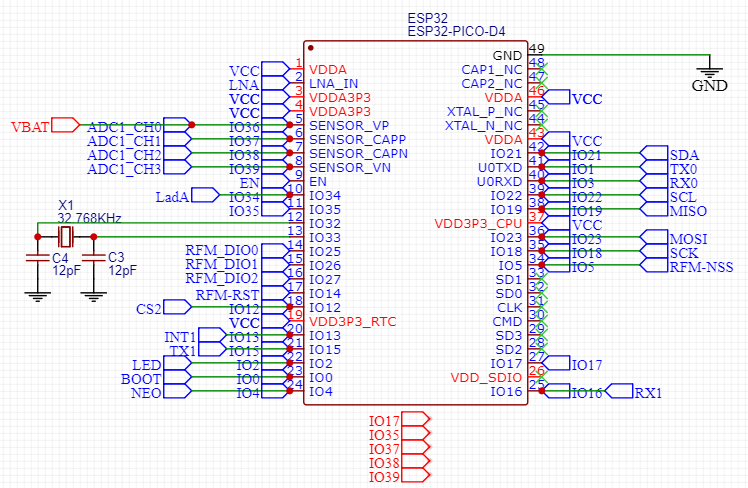Click the junction dot on the VBAT wire
Image resolution: width=748 pixels, height=488 pixels.
(192, 125)
